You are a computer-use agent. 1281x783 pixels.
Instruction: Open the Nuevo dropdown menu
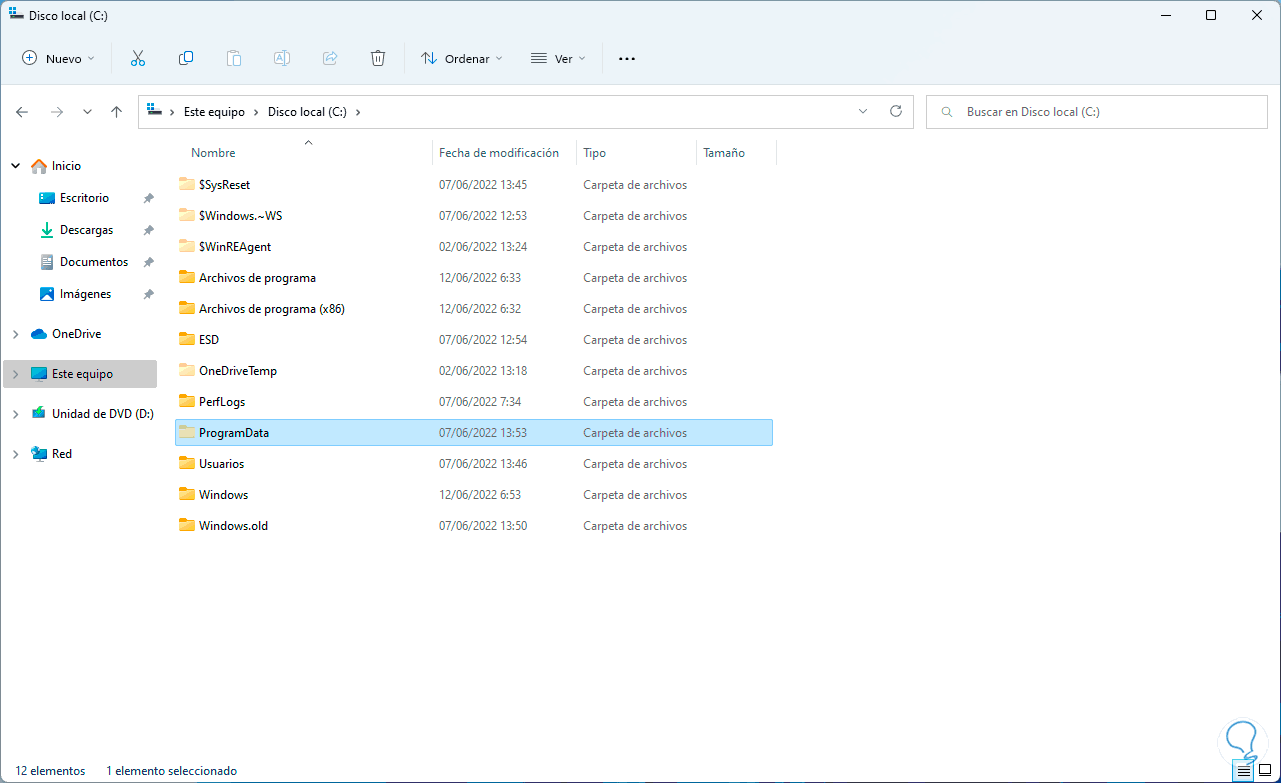[58, 58]
